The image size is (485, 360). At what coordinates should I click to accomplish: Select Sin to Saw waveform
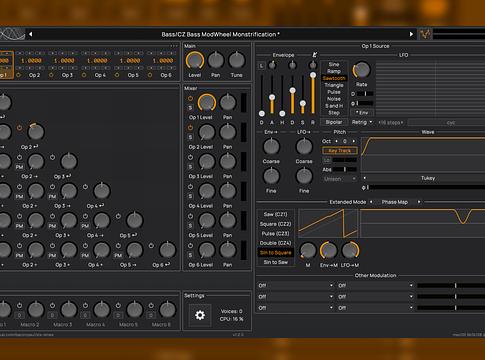click(x=276, y=262)
